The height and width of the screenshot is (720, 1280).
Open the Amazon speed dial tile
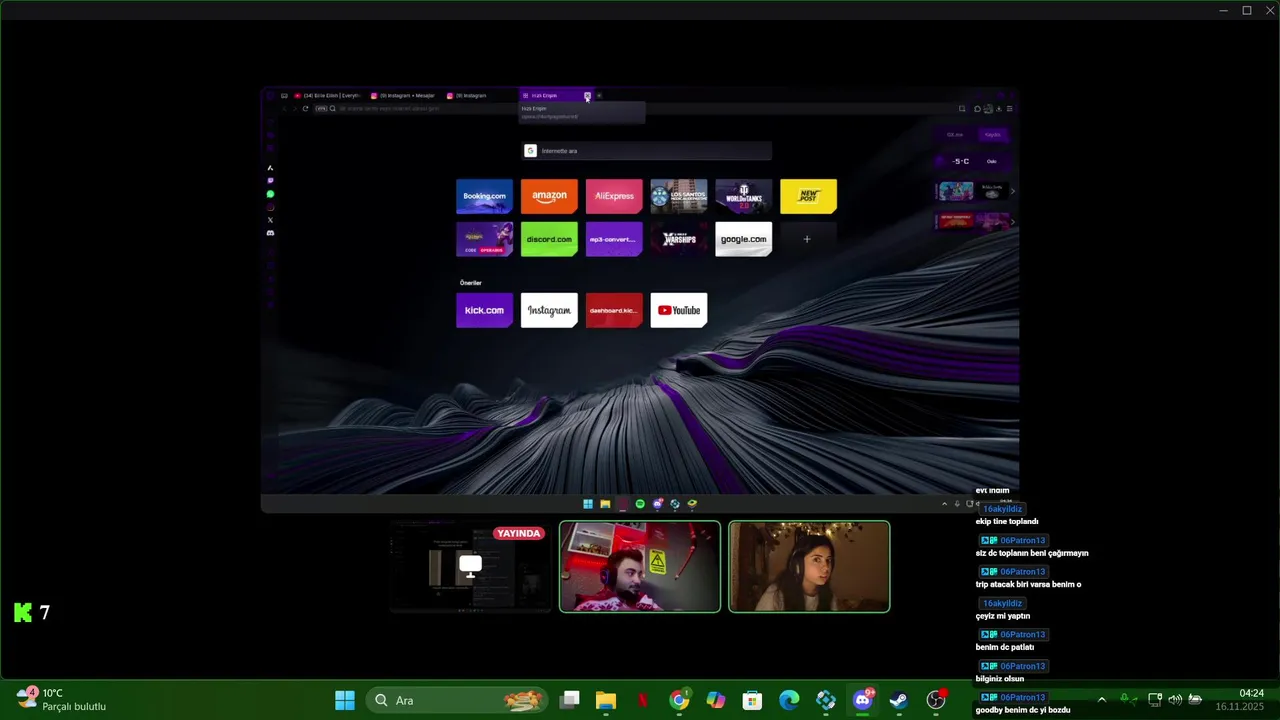[x=549, y=196]
